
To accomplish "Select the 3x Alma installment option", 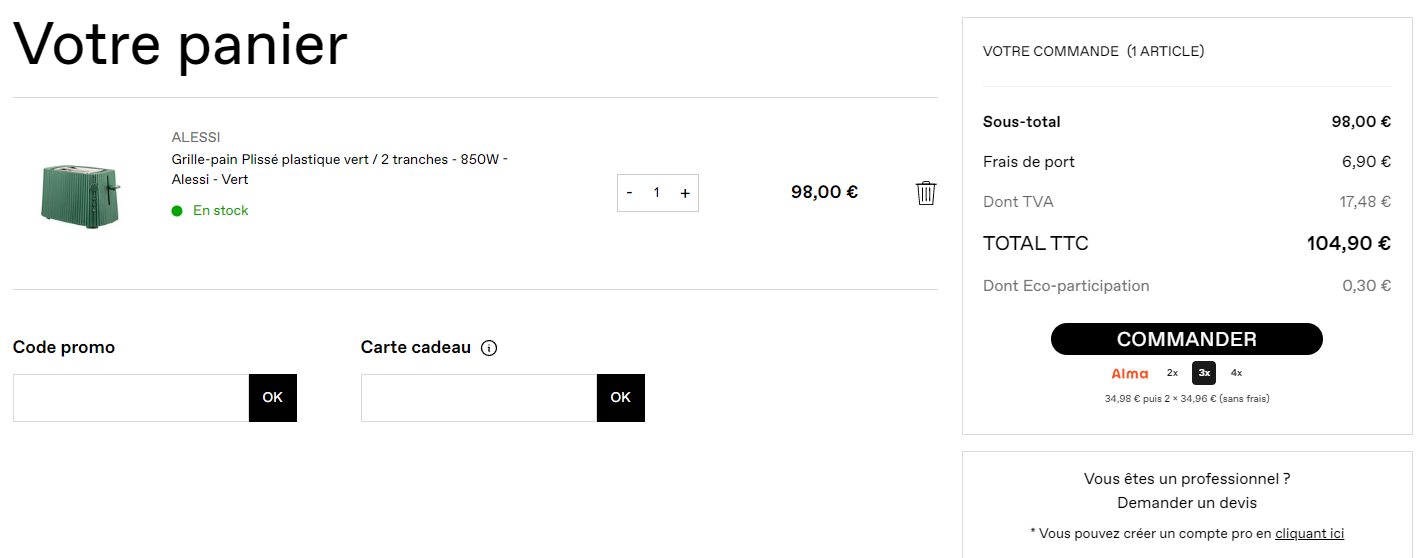I will click(1204, 373).
